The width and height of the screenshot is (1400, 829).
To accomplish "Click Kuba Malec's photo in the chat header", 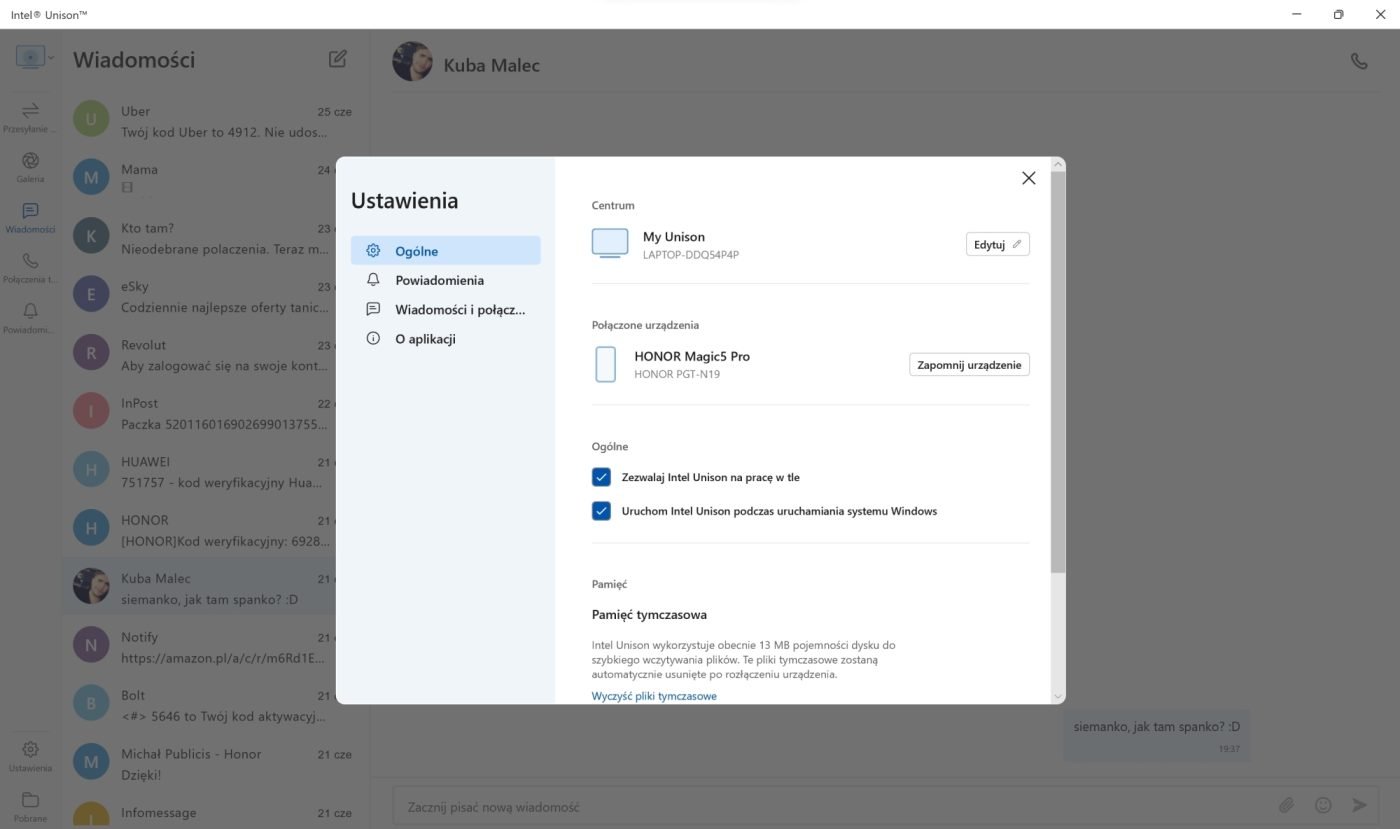I will 412,62.
